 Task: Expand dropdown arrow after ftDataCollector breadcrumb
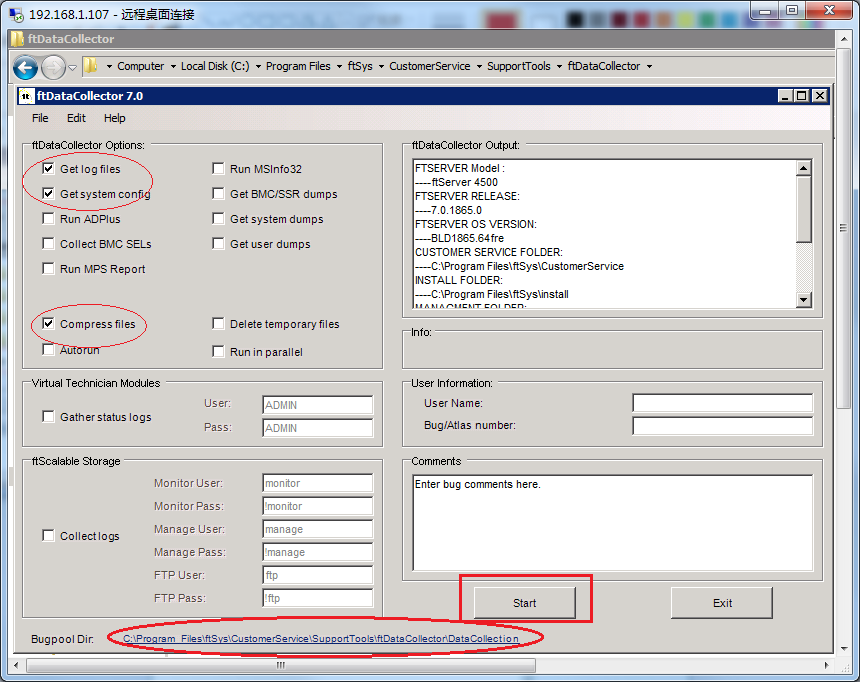point(649,66)
